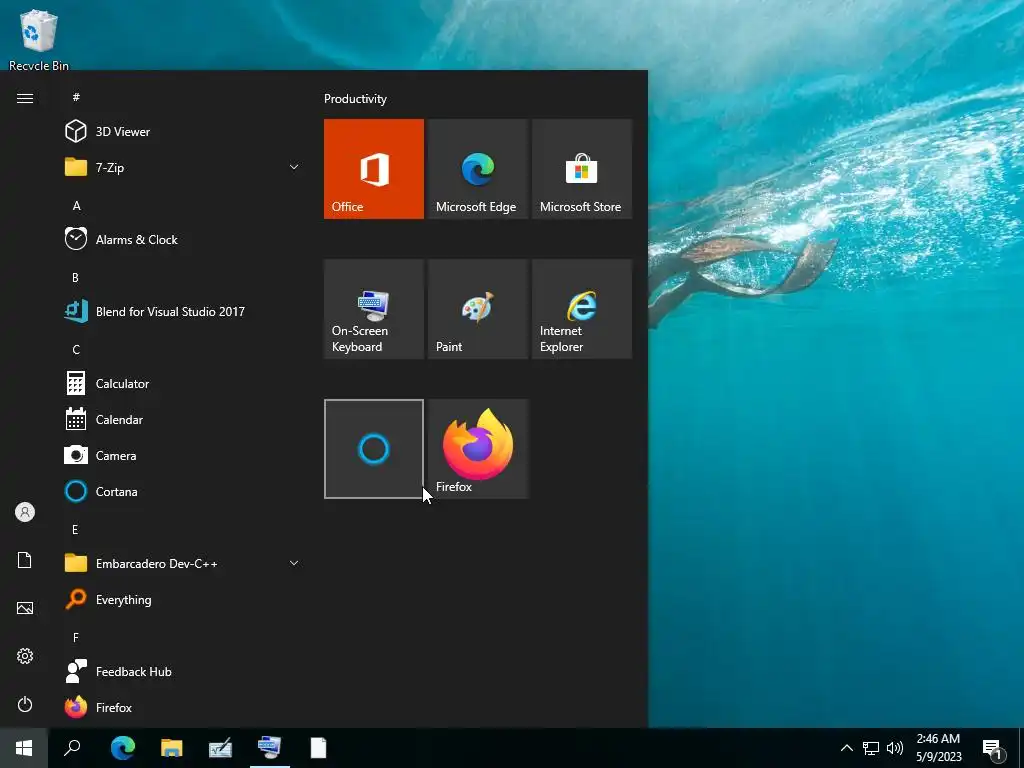Click the Windows Start button
Screen dimensions: 1024x768
click(24, 748)
